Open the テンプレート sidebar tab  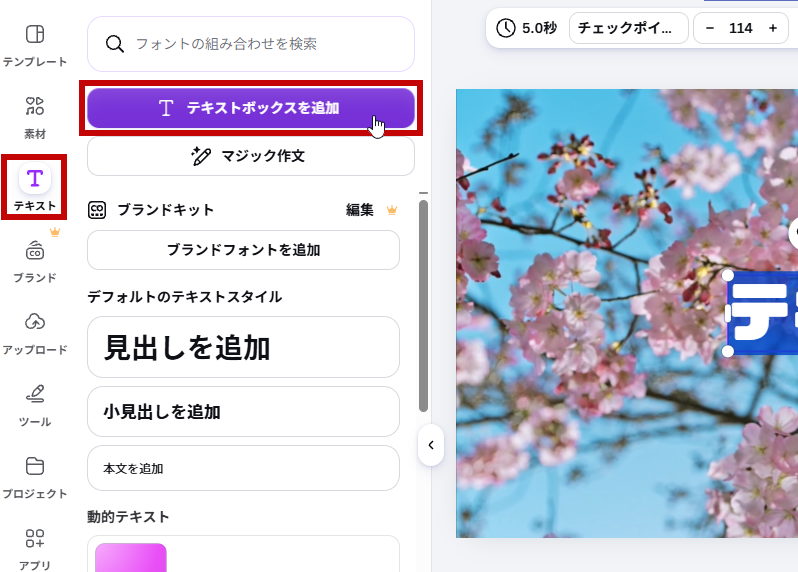click(35, 46)
